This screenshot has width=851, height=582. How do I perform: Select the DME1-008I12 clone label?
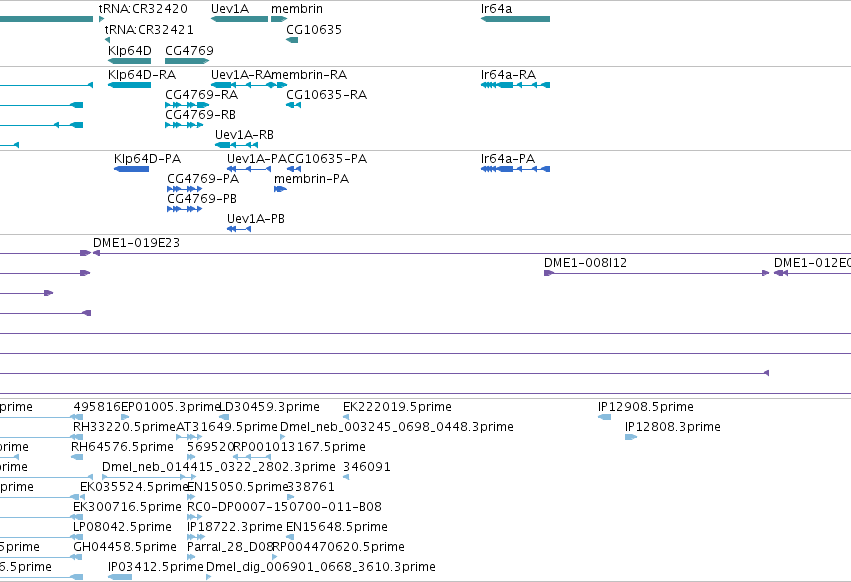coord(586,263)
